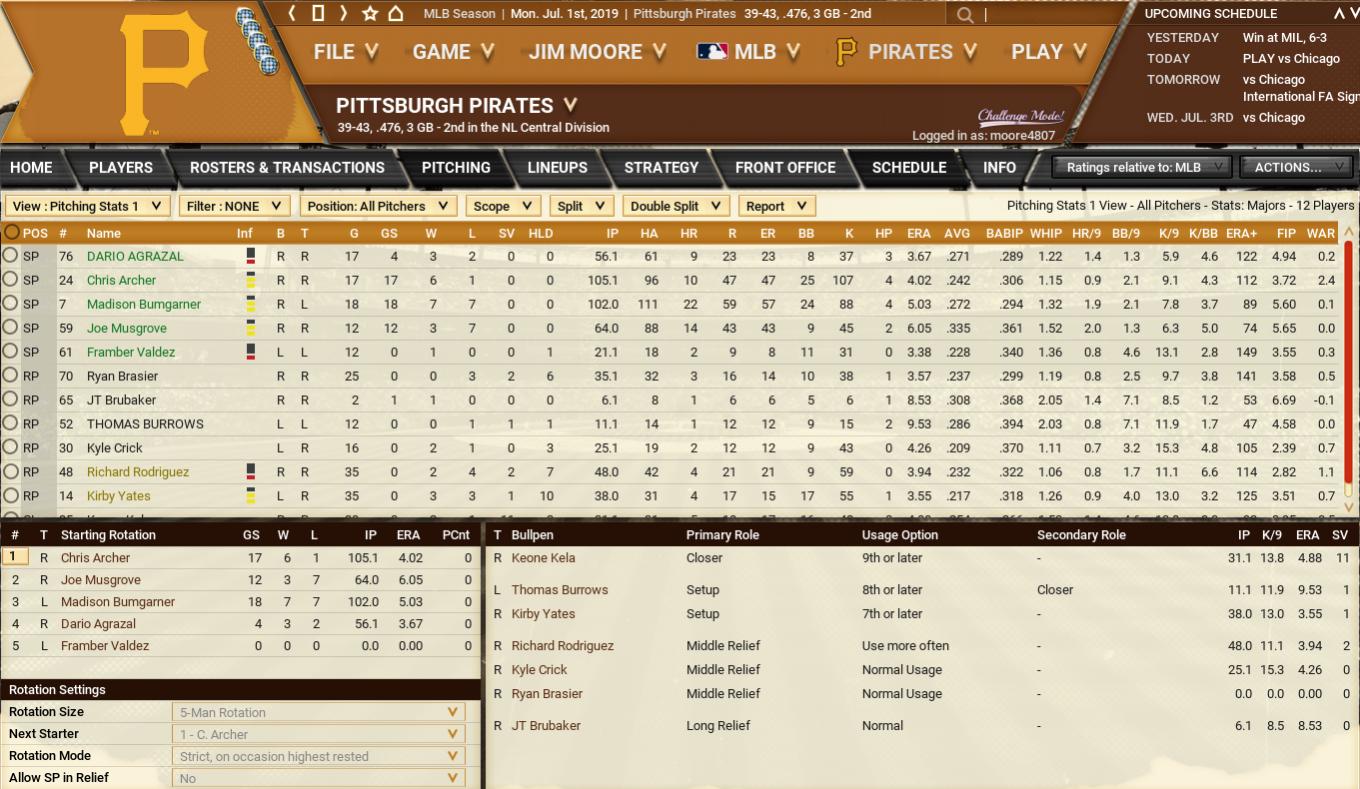This screenshot has height=789, width=1360.
Task: Open the Split dropdown
Action: point(581,206)
